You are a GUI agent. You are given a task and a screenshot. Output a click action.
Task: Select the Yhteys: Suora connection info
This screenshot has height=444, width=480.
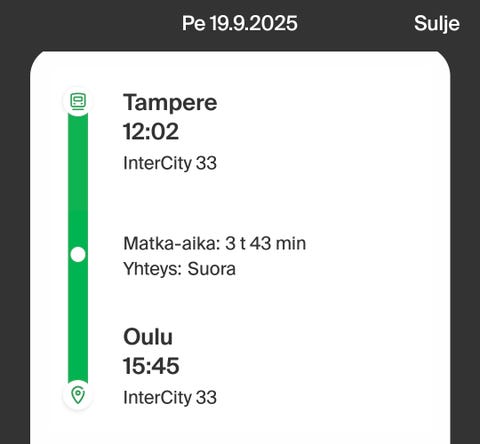click(179, 269)
